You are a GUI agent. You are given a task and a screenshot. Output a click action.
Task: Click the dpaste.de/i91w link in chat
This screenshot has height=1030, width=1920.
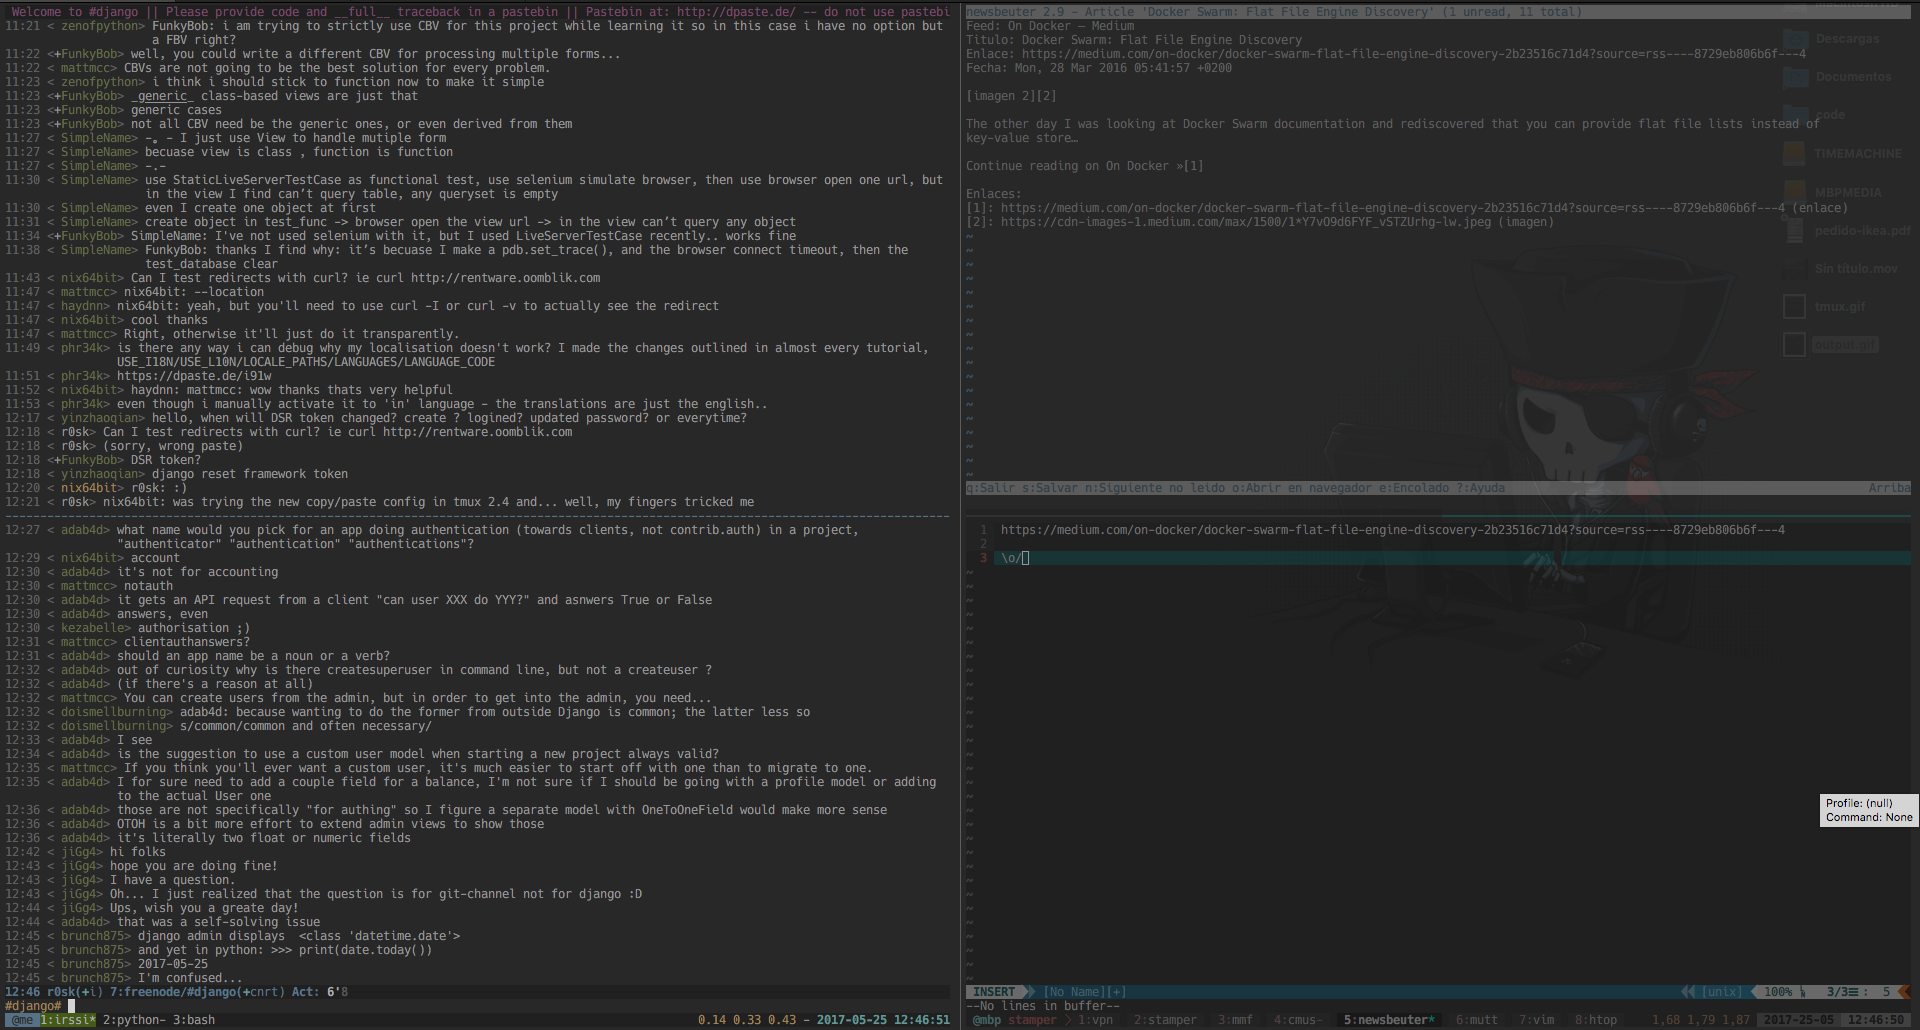[194, 376]
